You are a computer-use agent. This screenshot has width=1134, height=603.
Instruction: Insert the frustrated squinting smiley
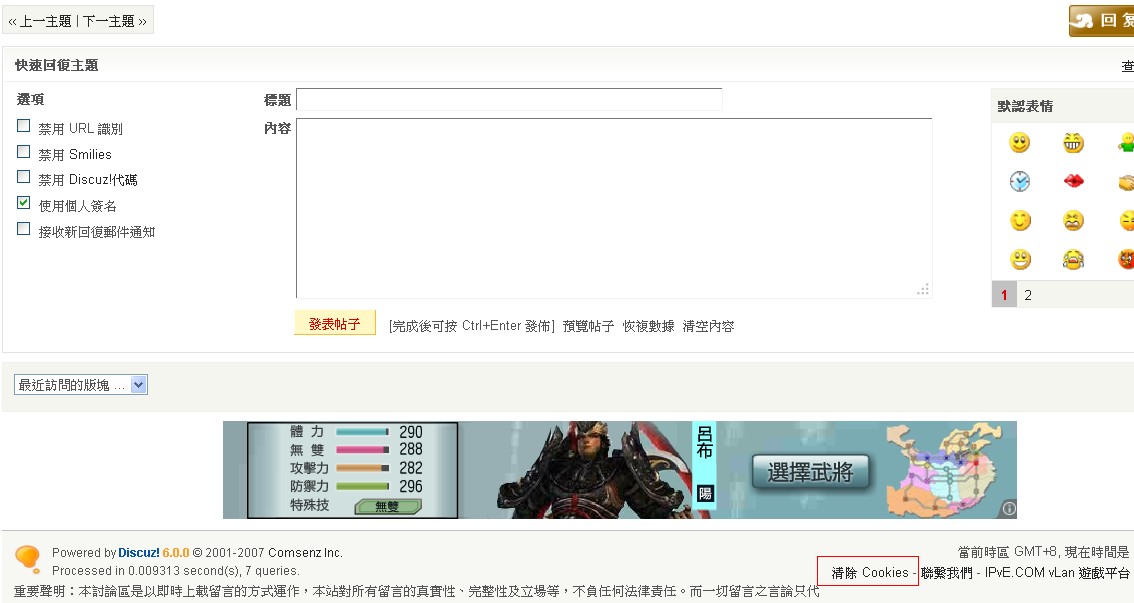click(1073, 220)
